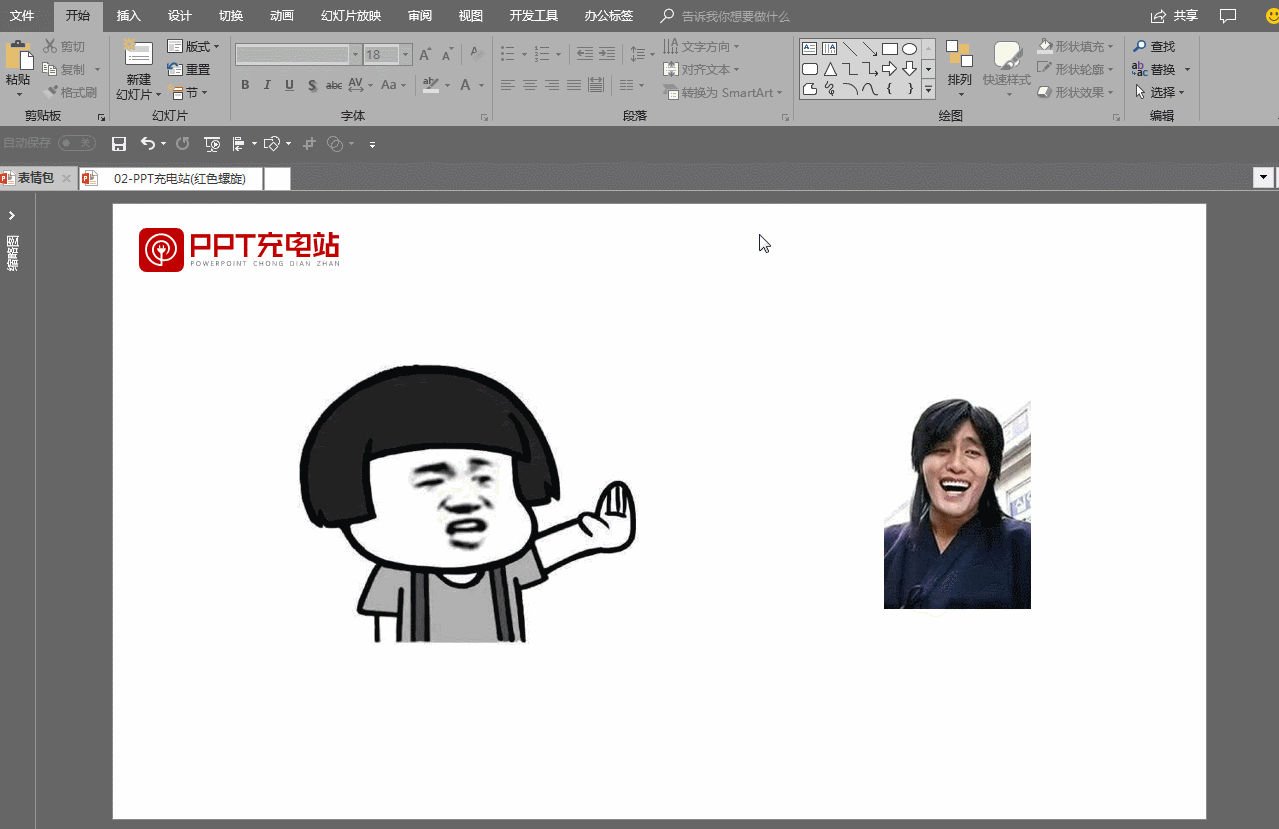Toggle the AutoSave (自动保存) switch
Image resolution: width=1279 pixels, height=829 pixels.
point(75,144)
